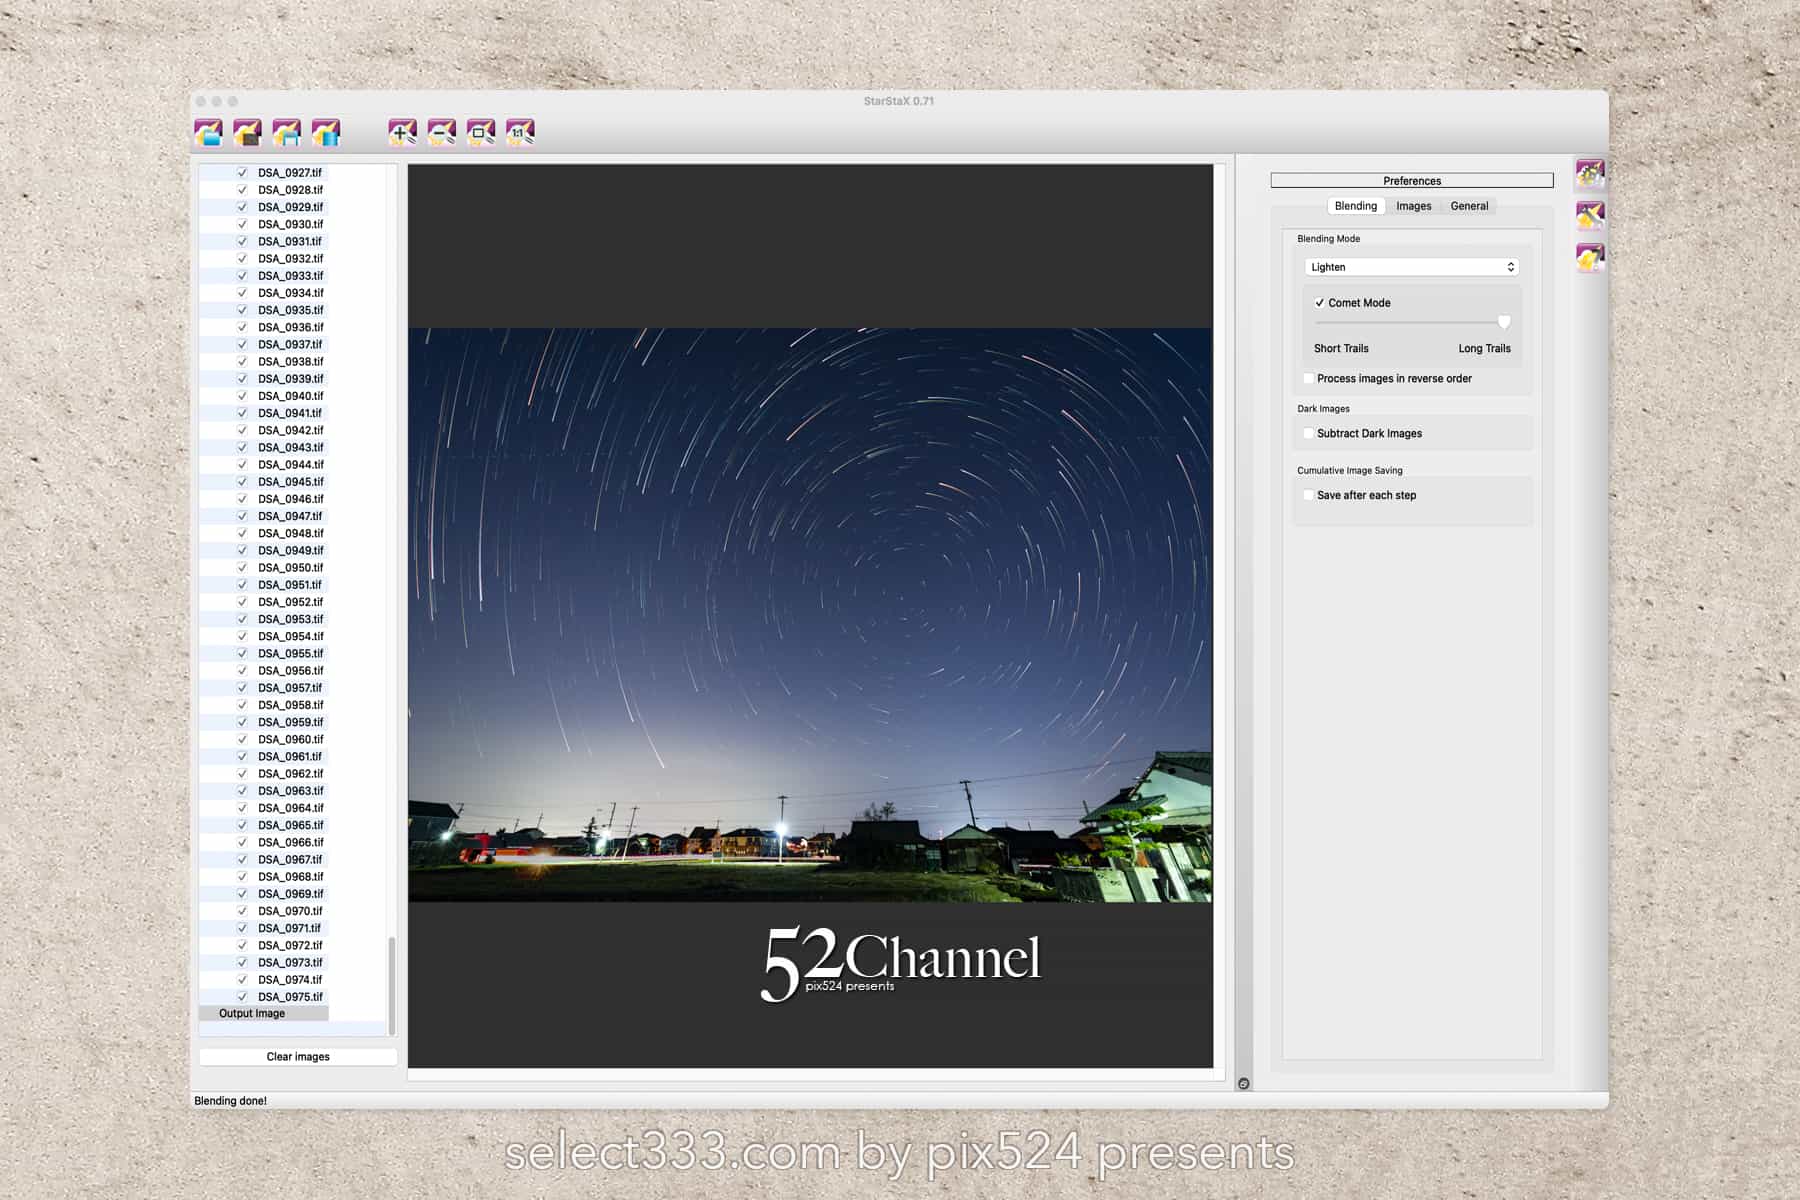Zoom in using the plus magnifier icon

[x=402, y=132]
